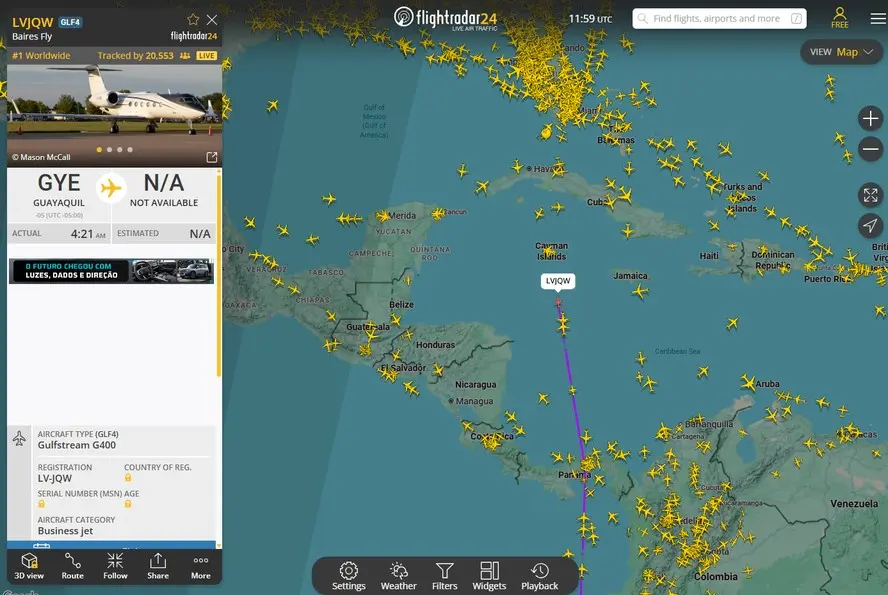The height and width of the screenshot is (595, 888).
Task: Unlock the aircraft Age lock icon
Action: pos(128,504)
